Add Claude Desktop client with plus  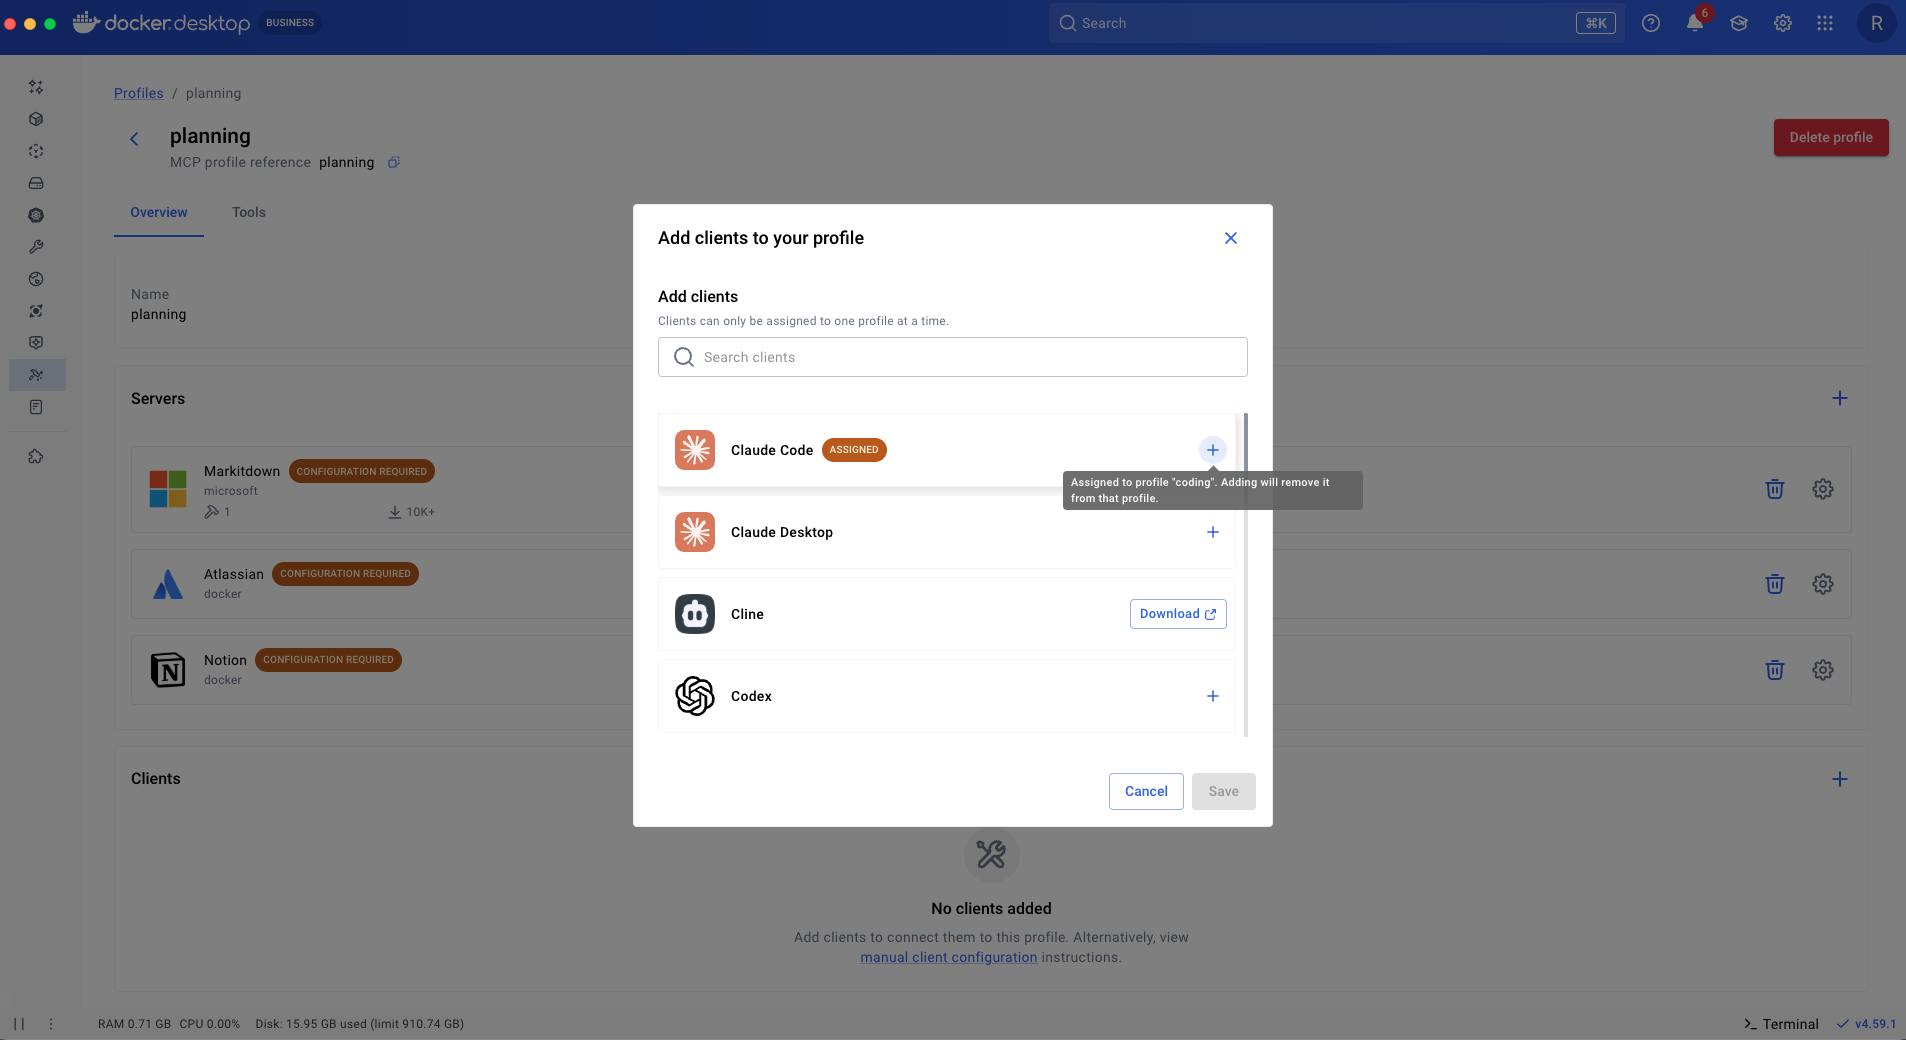[1213, 532]
